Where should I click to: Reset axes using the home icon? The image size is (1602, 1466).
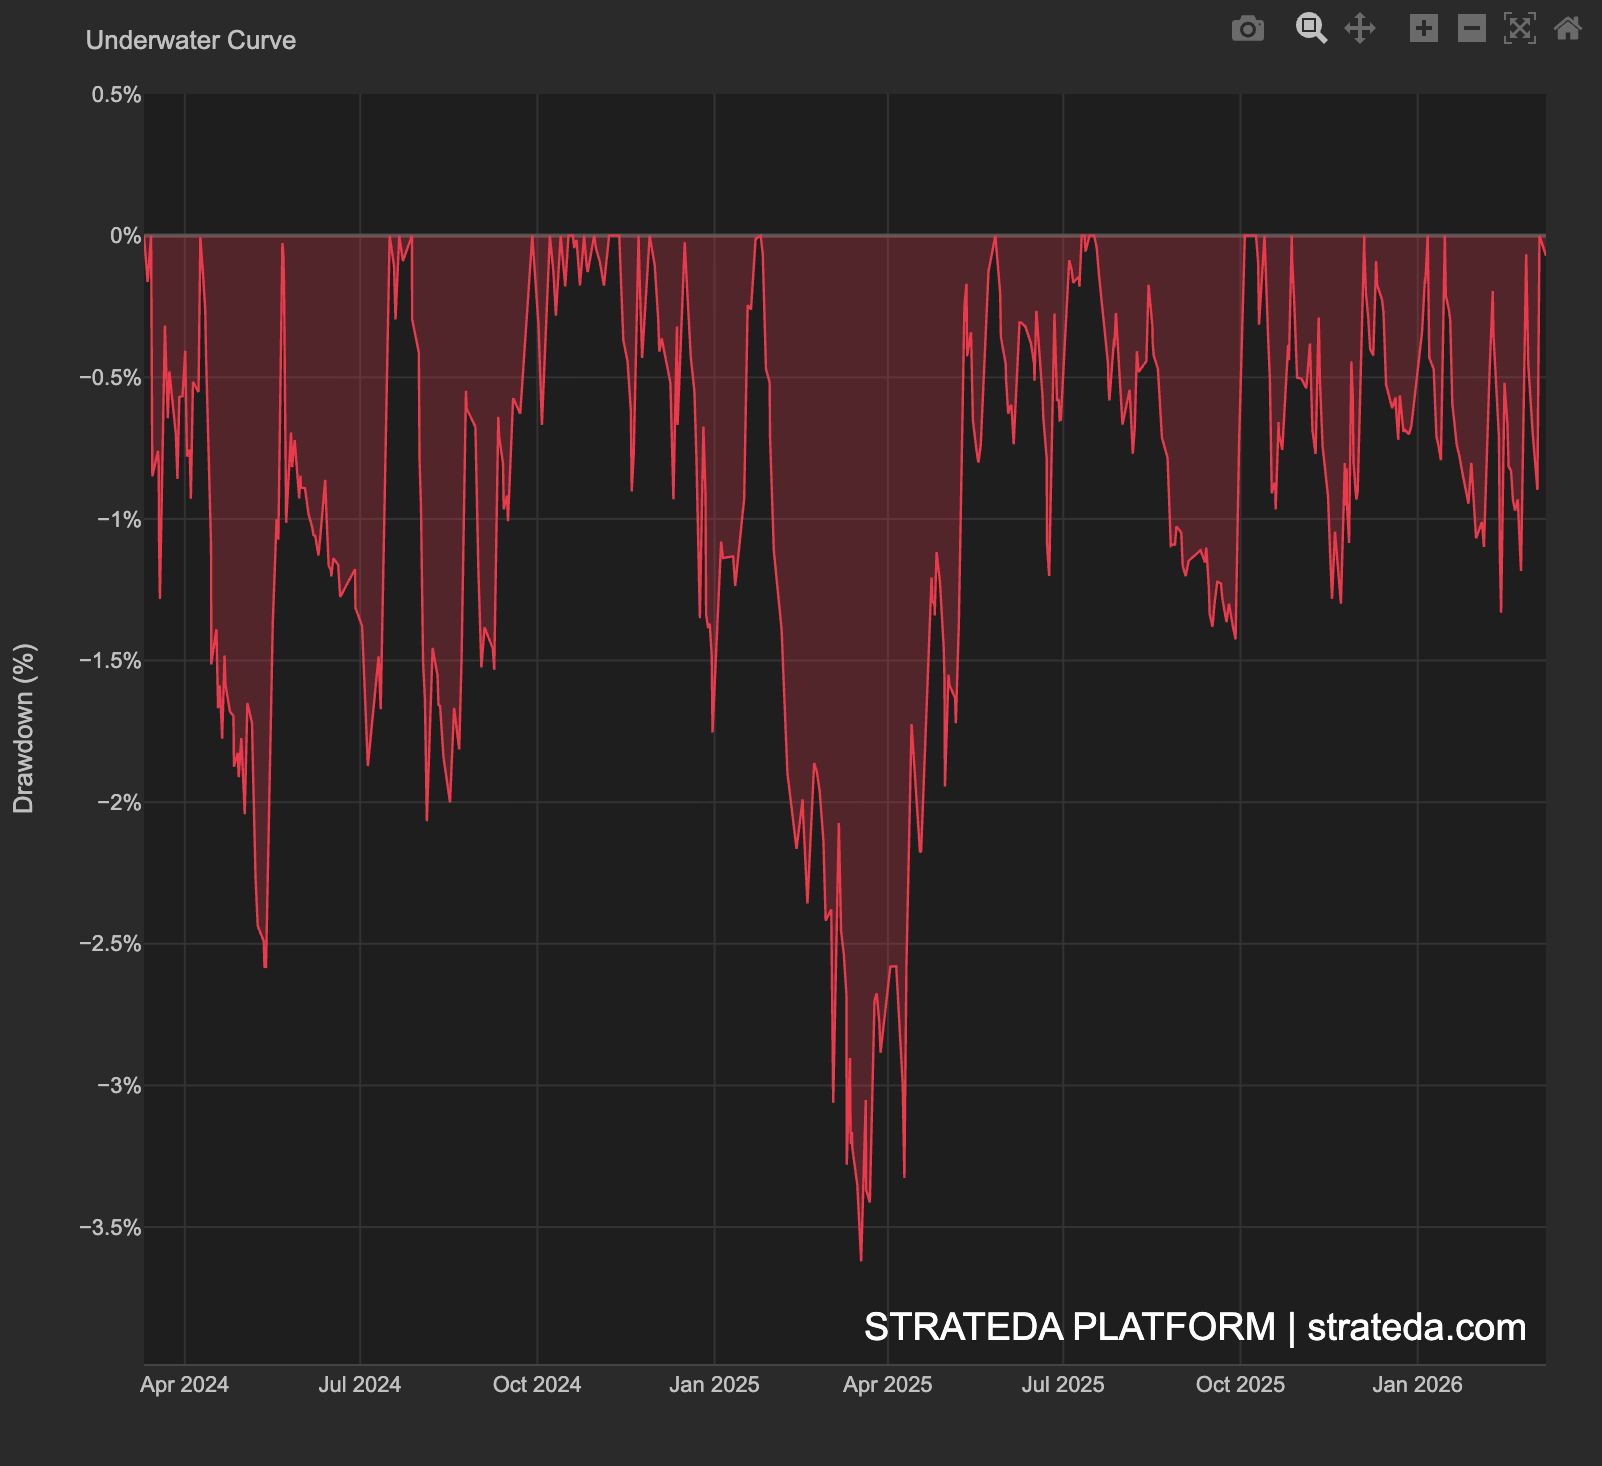[1566, 29]
